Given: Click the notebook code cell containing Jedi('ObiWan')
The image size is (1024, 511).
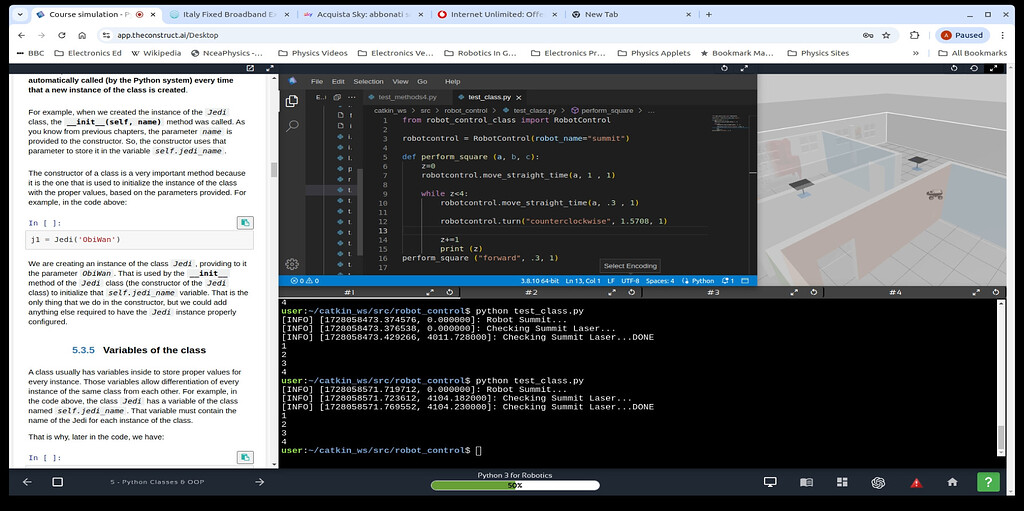Looking at the screenshot, I should coord(139,240).
